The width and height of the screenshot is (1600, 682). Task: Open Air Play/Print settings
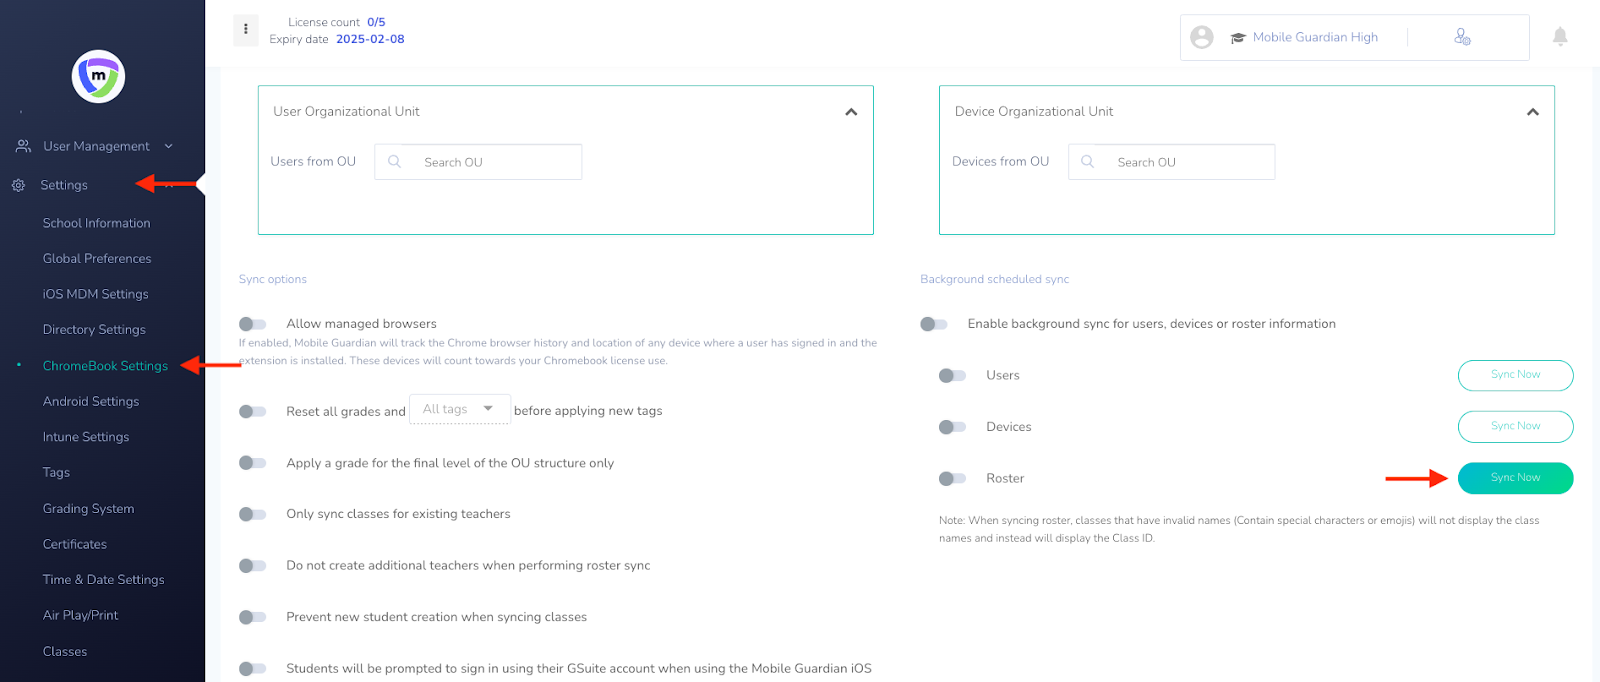pos(80,615)
